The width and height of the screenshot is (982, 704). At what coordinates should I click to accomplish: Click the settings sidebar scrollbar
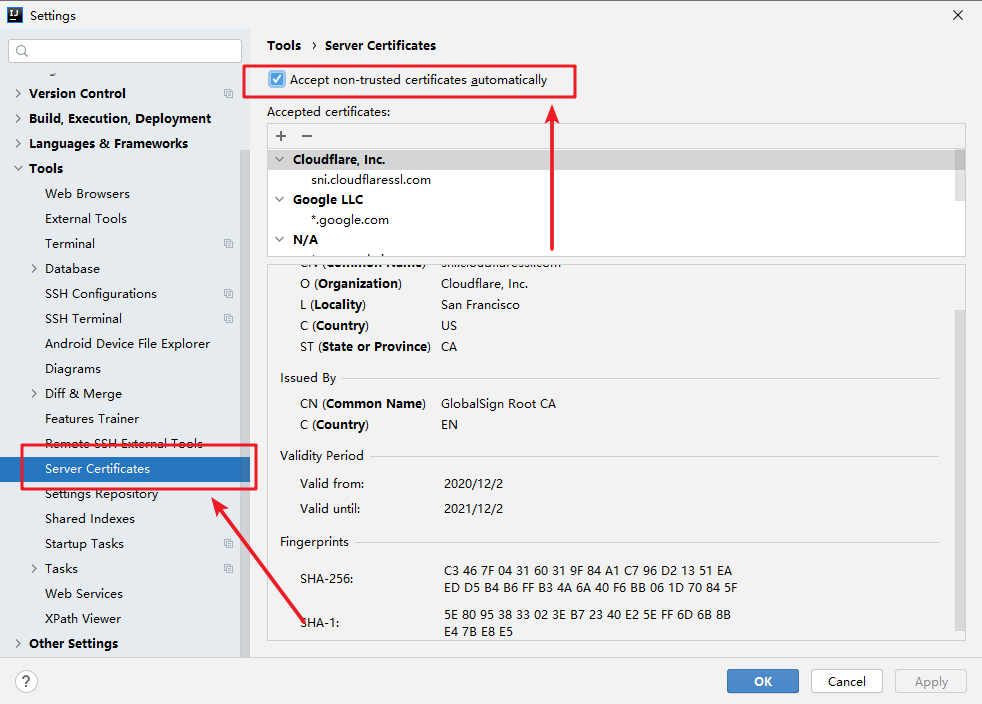click(x=245, y=403)
